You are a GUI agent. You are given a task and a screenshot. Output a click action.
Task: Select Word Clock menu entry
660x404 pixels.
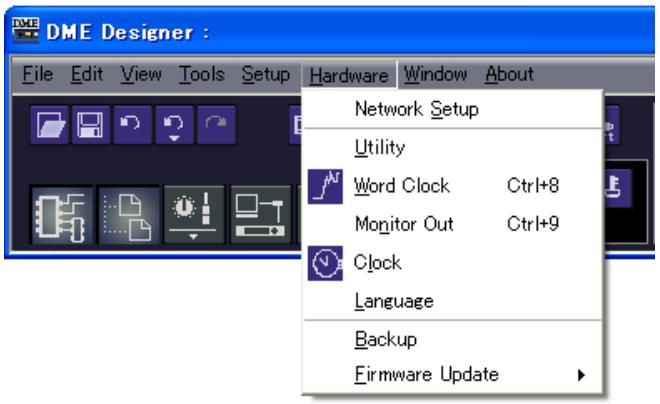tap(452, 186)
